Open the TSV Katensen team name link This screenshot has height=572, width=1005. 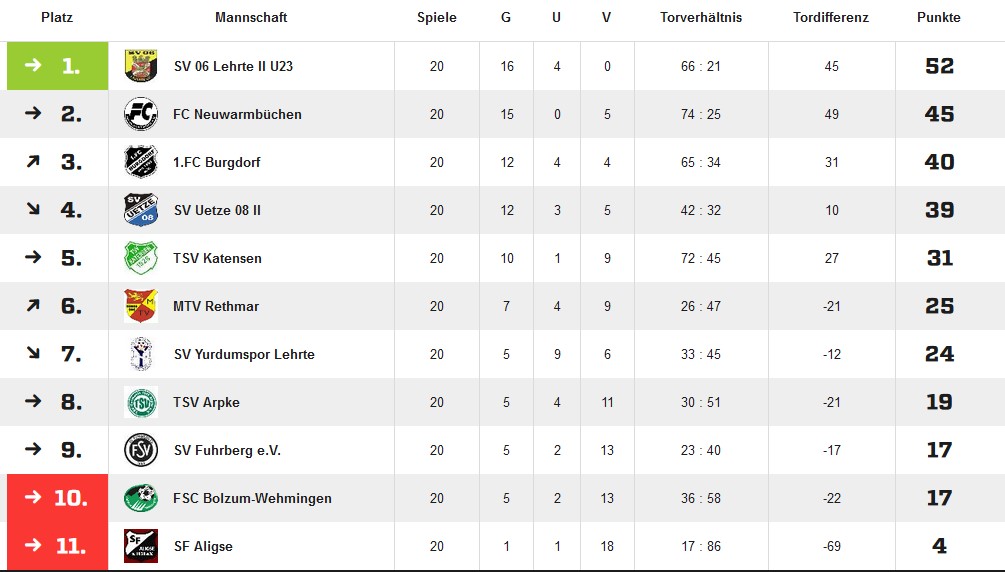[x=217, y=258]
